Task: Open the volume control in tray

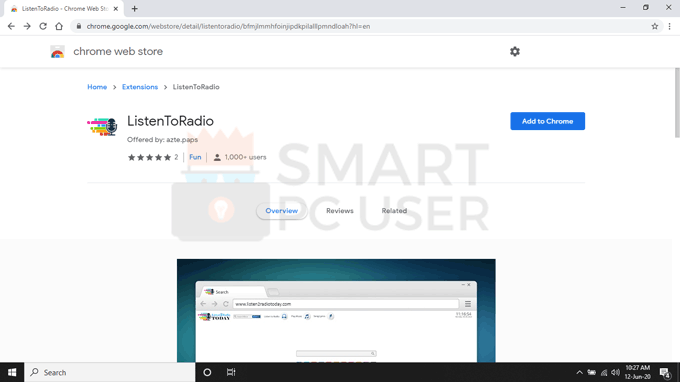Action: click(x=615, y=372)
